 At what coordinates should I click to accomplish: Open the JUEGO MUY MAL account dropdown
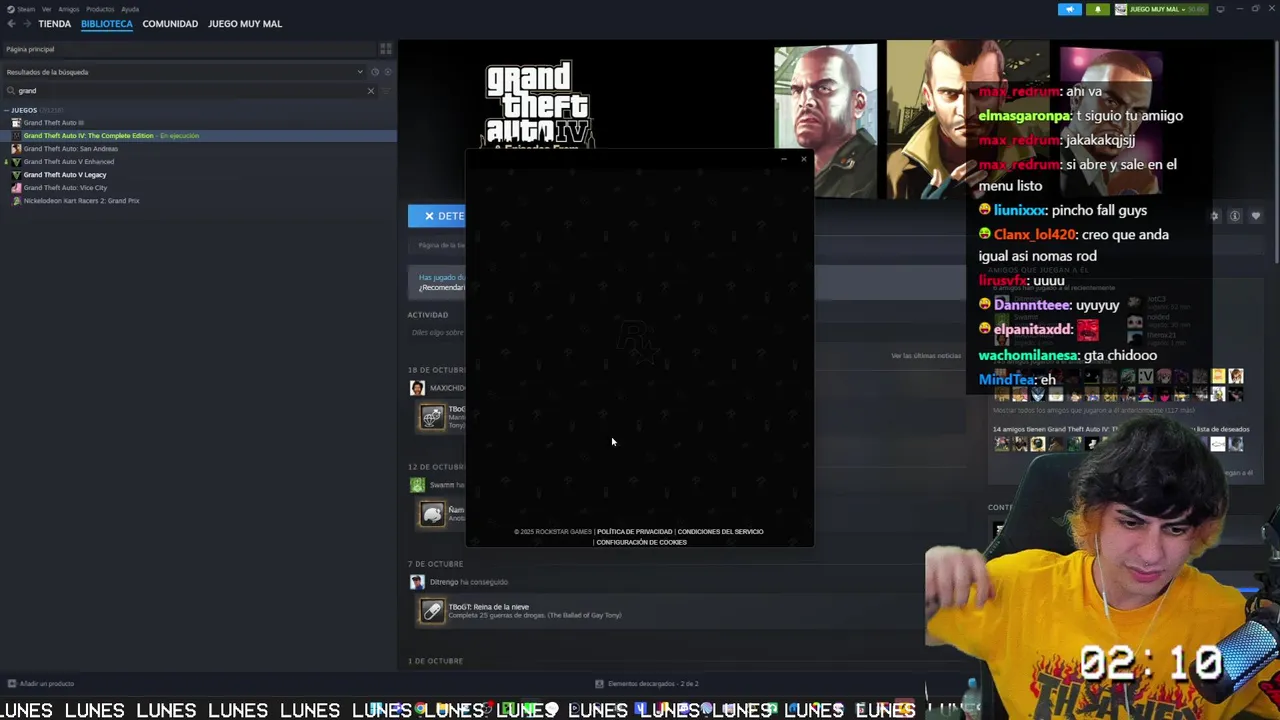click(x=1162, y=9)
